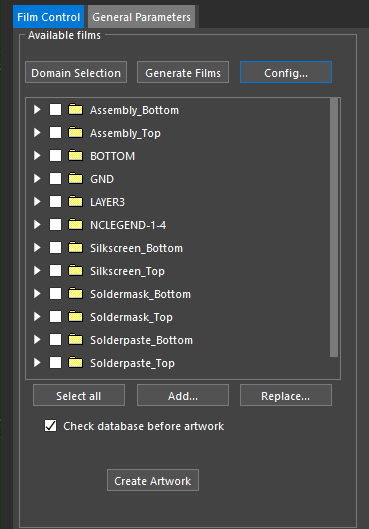The image size is (369, 529).
Task: Click the Add... button
Action: (x=183, y=395)
